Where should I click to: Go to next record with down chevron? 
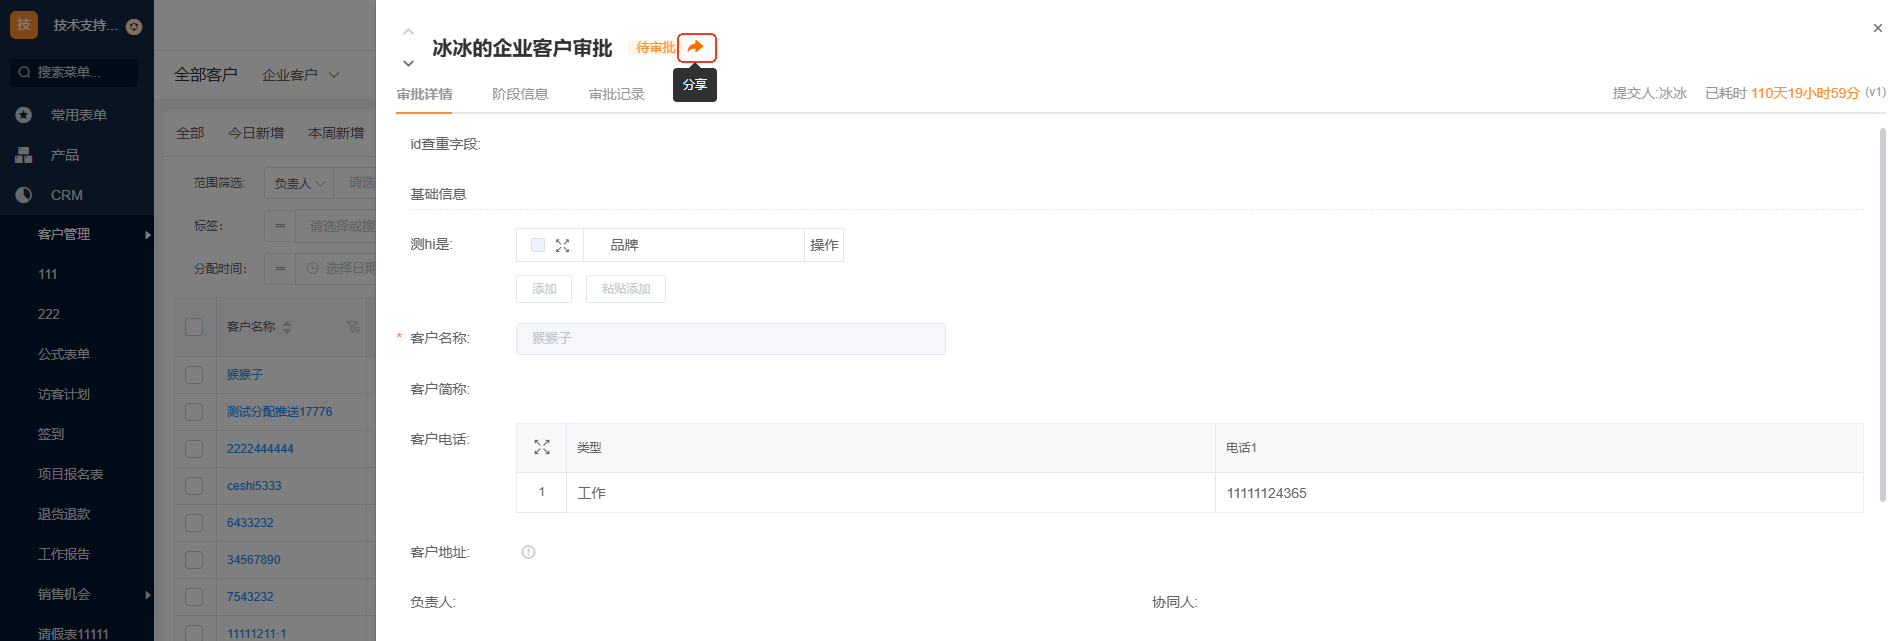pos(408,63)
